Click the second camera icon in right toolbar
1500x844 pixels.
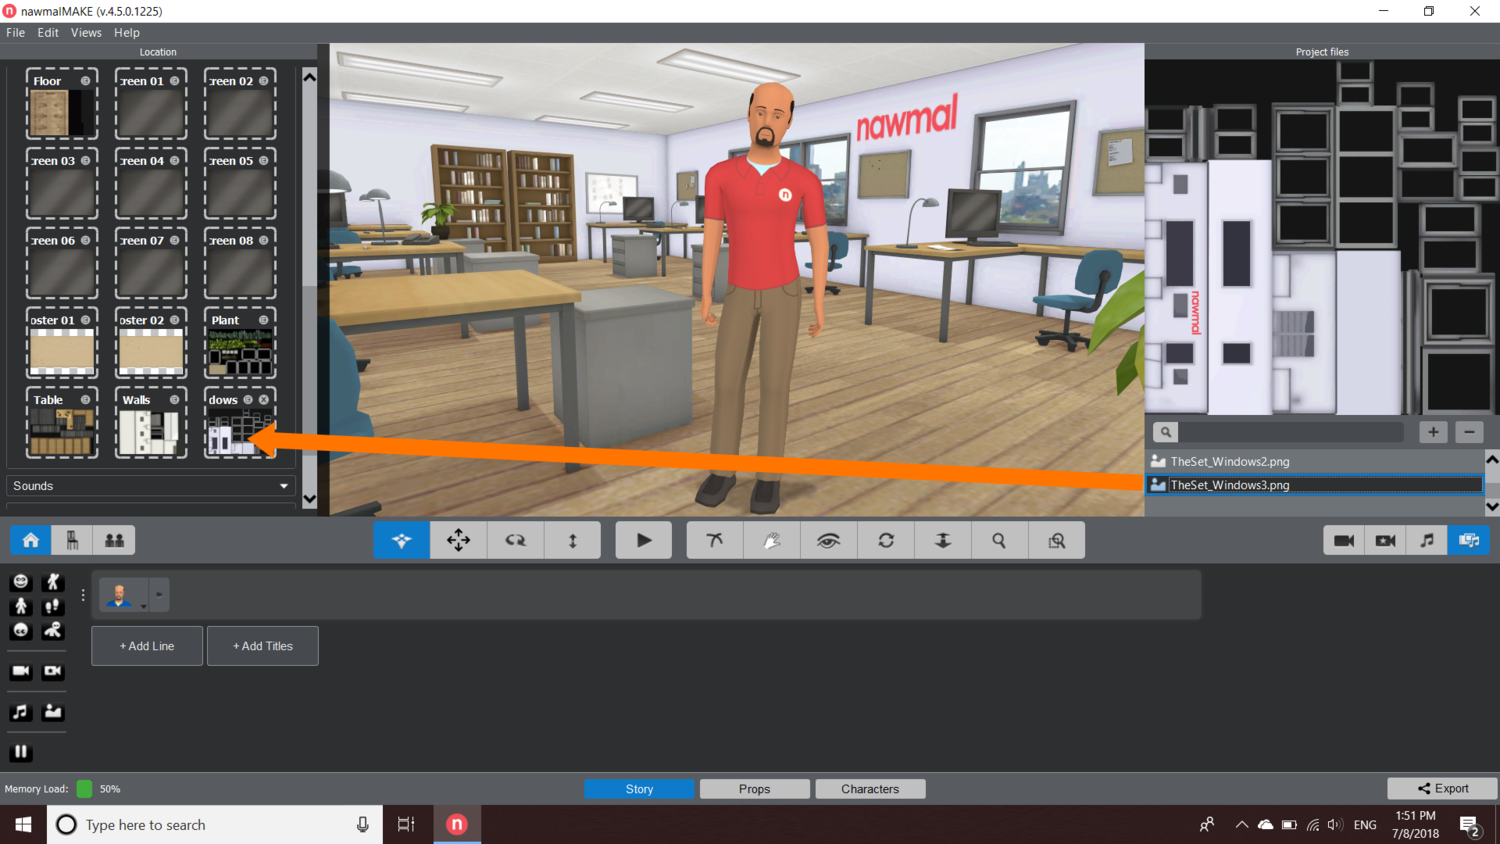pyautogui.click(x=1385, y=540)
